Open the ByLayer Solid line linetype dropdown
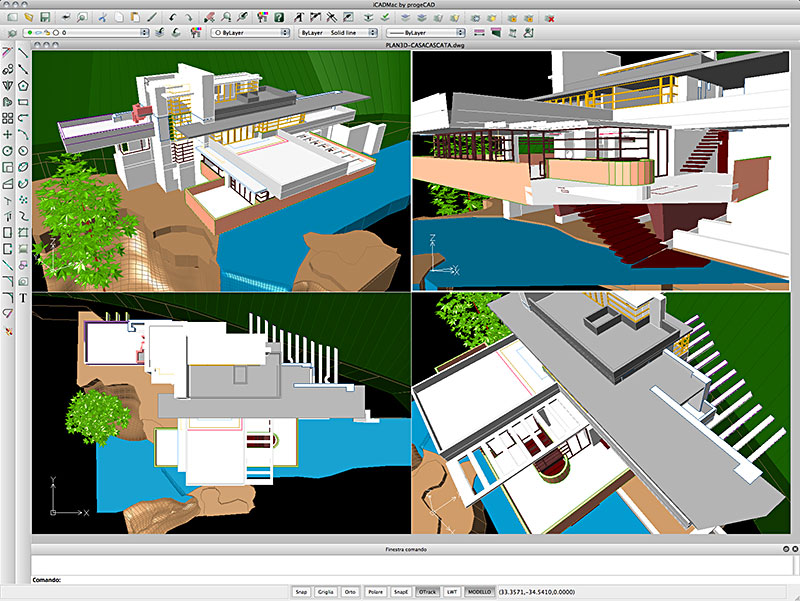Viewport: 800px width, 601px height. (337, 33)
